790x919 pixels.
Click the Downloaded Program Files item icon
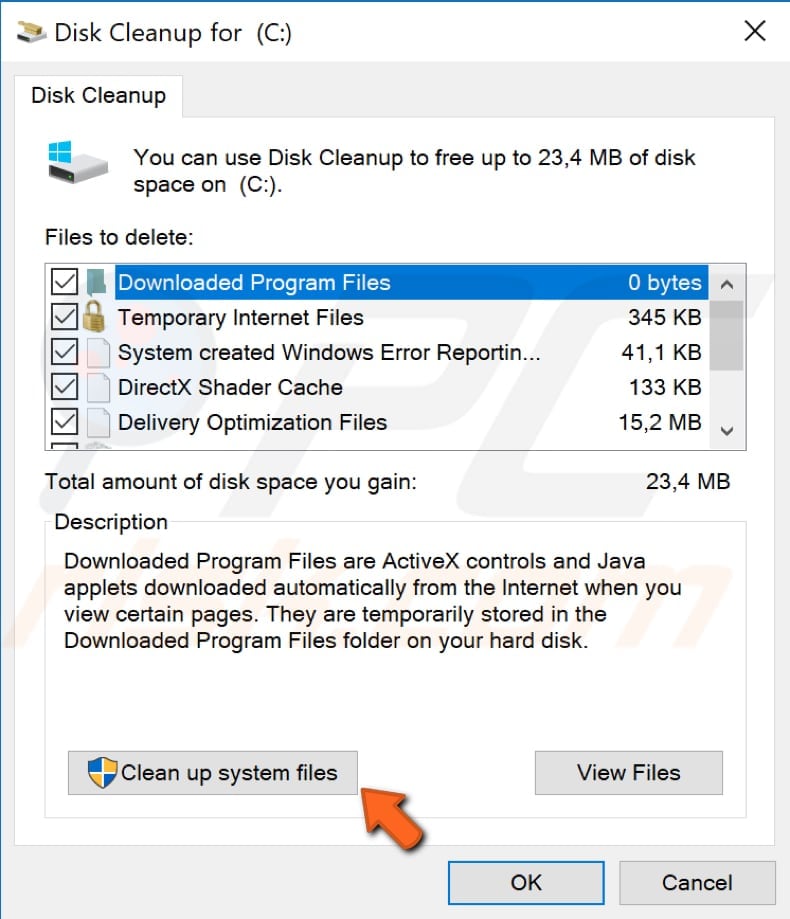point(98,282)
